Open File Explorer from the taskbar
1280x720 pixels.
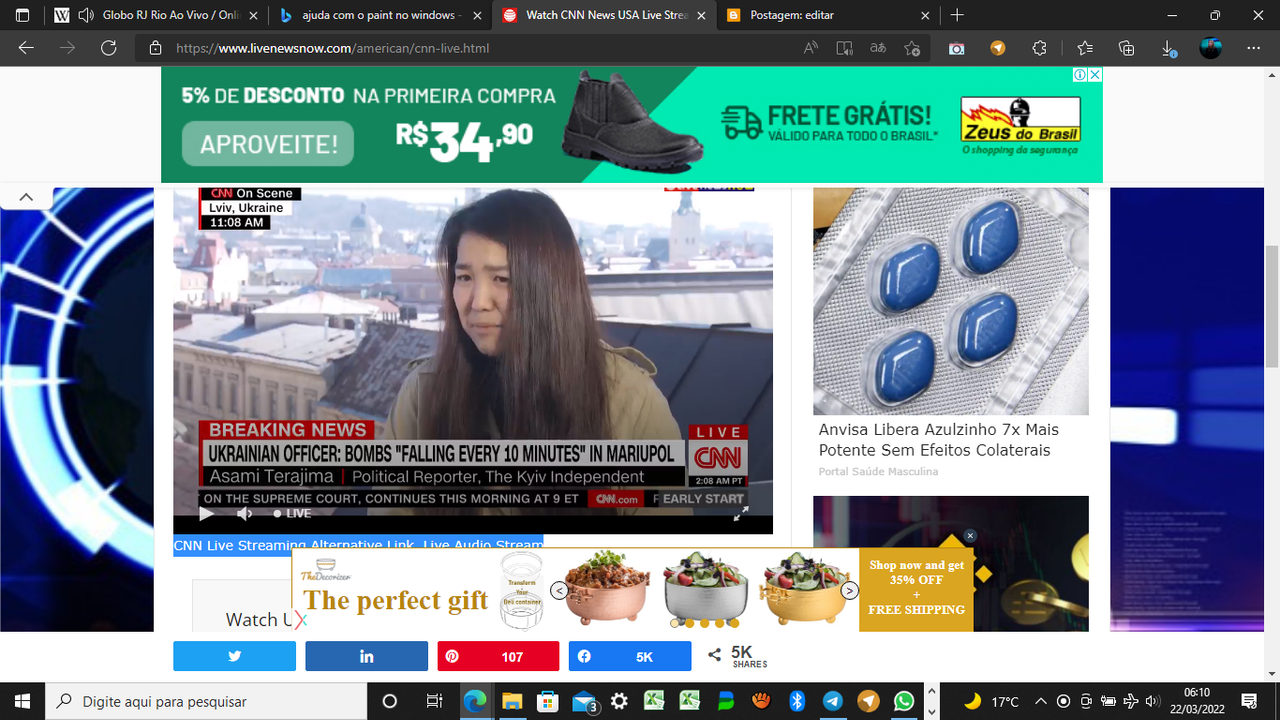click(x=511, y=701)
